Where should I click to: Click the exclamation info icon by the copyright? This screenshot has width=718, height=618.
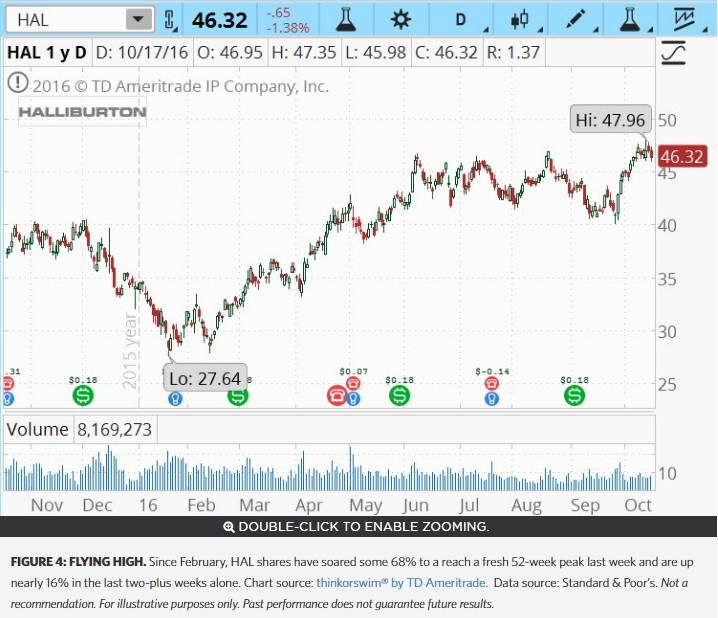tap(18, 82)
